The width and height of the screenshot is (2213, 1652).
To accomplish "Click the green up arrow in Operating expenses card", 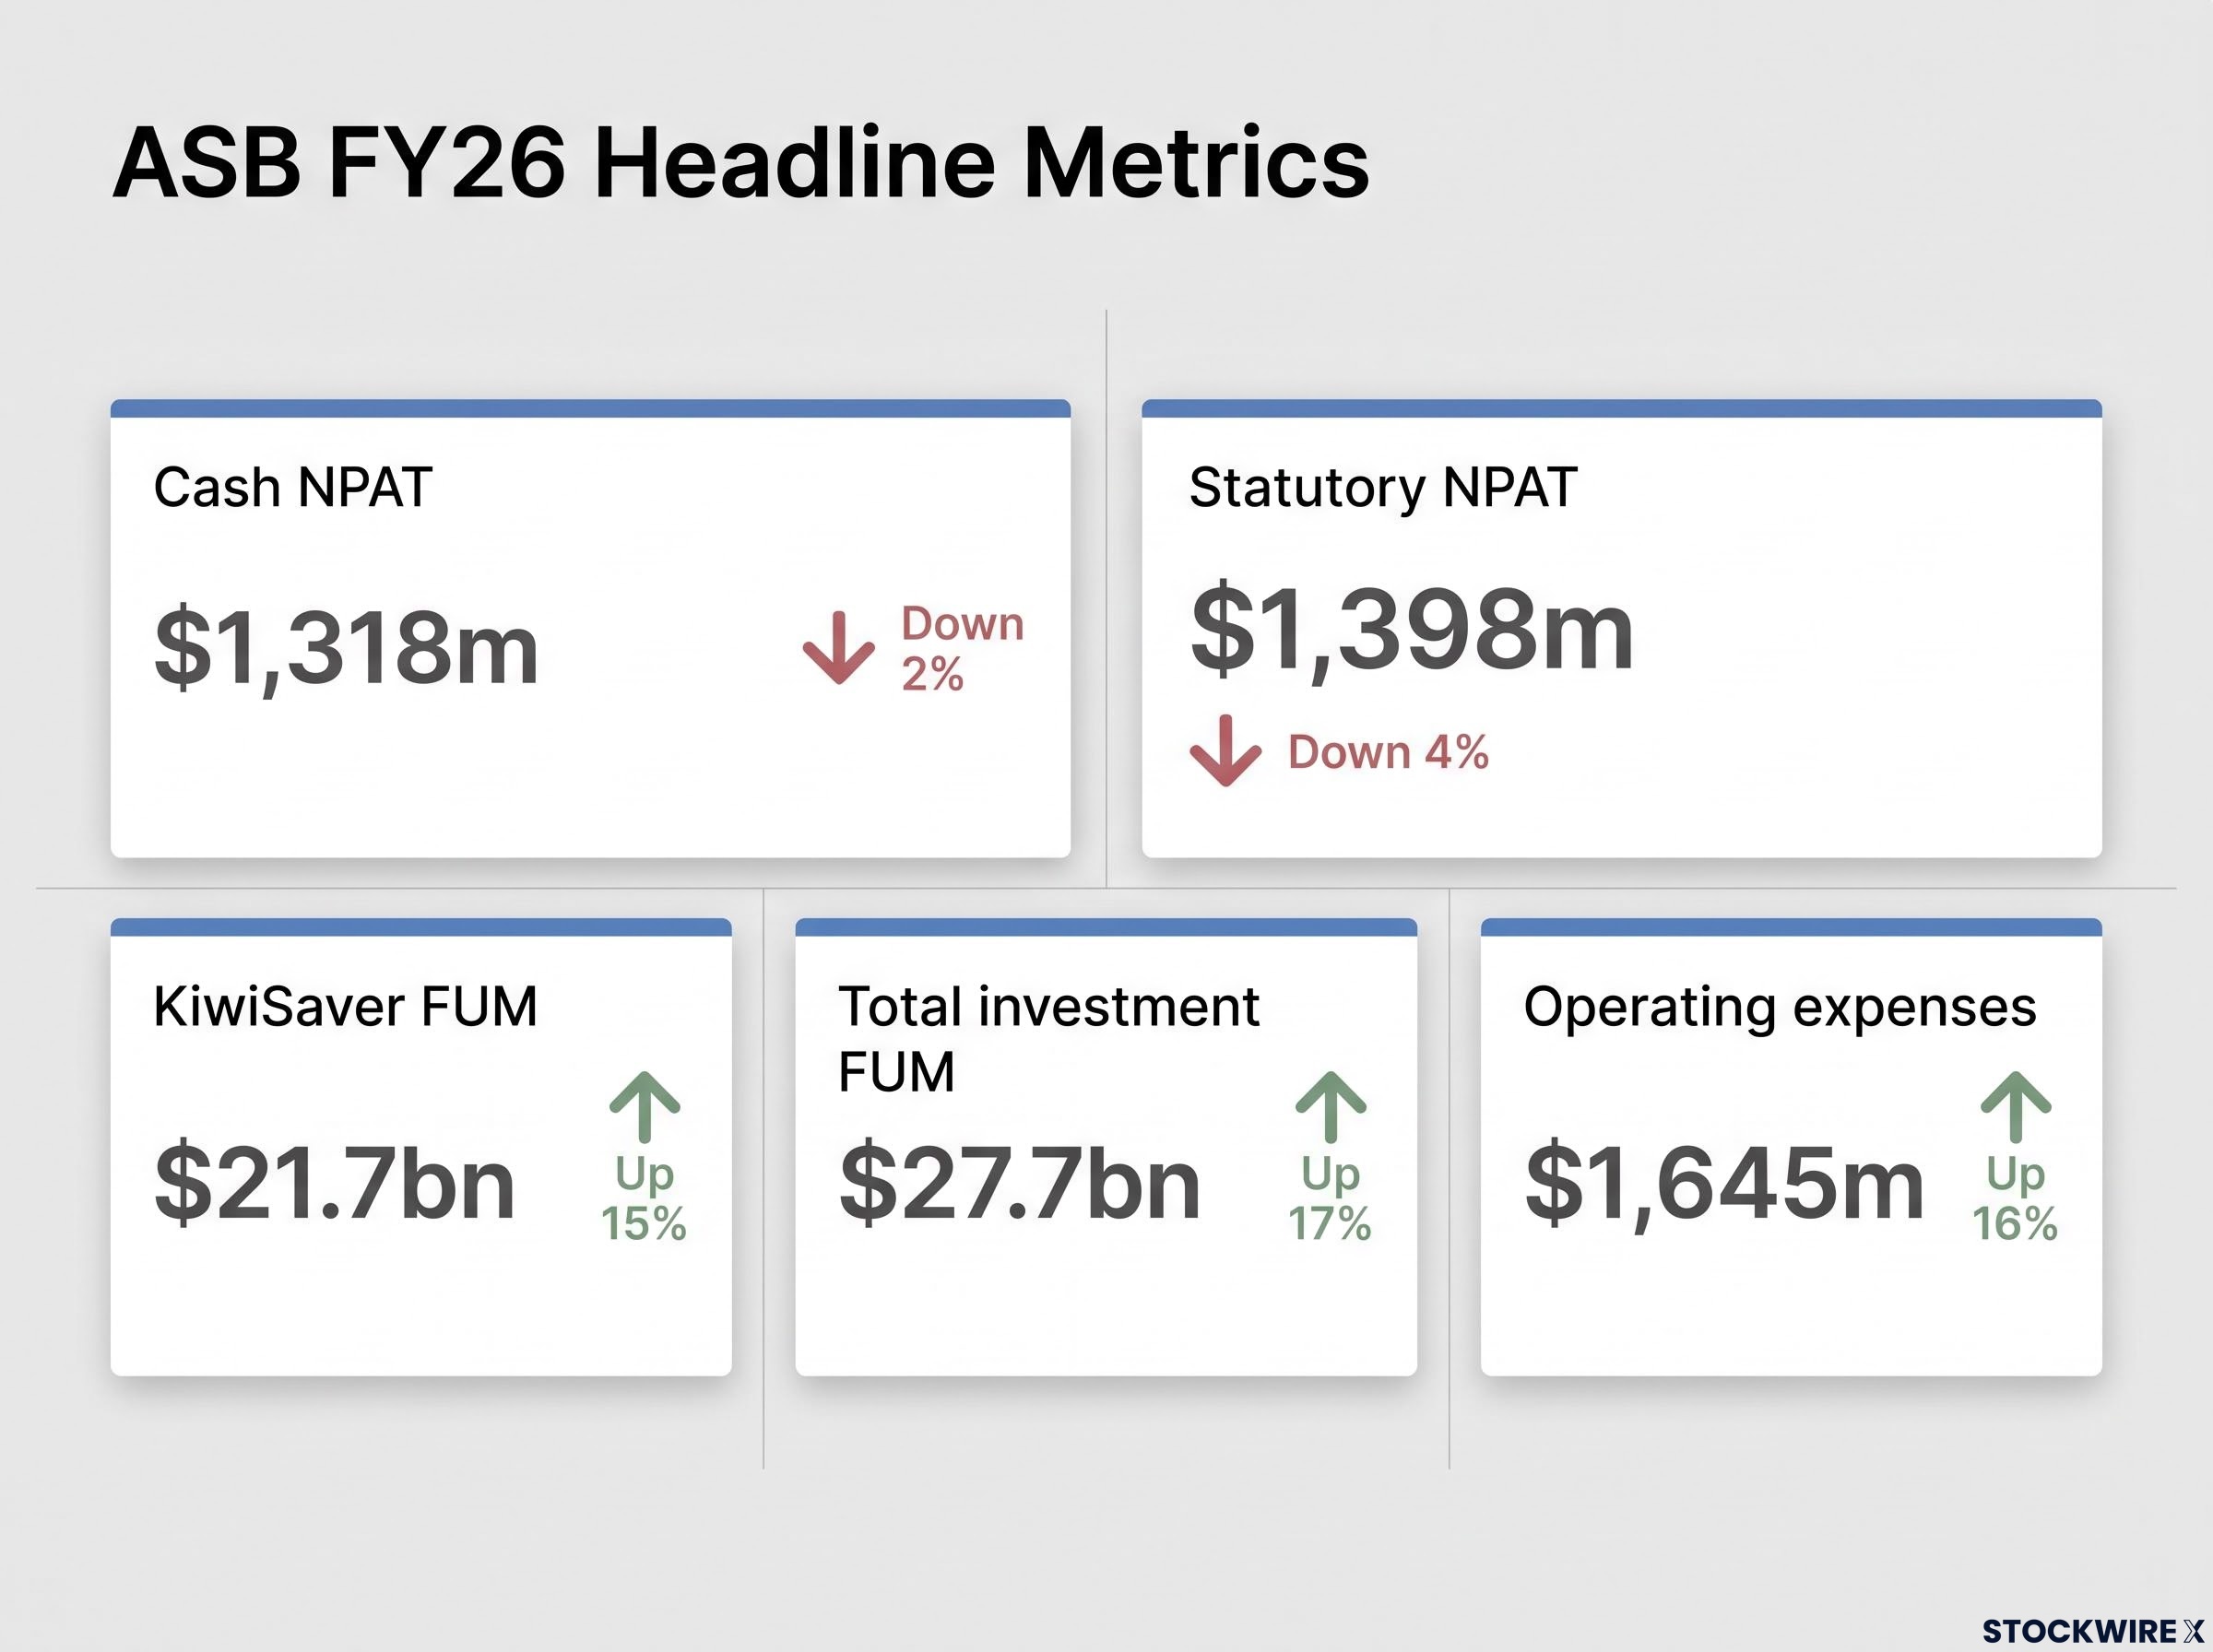I will coord(2016,1107).
